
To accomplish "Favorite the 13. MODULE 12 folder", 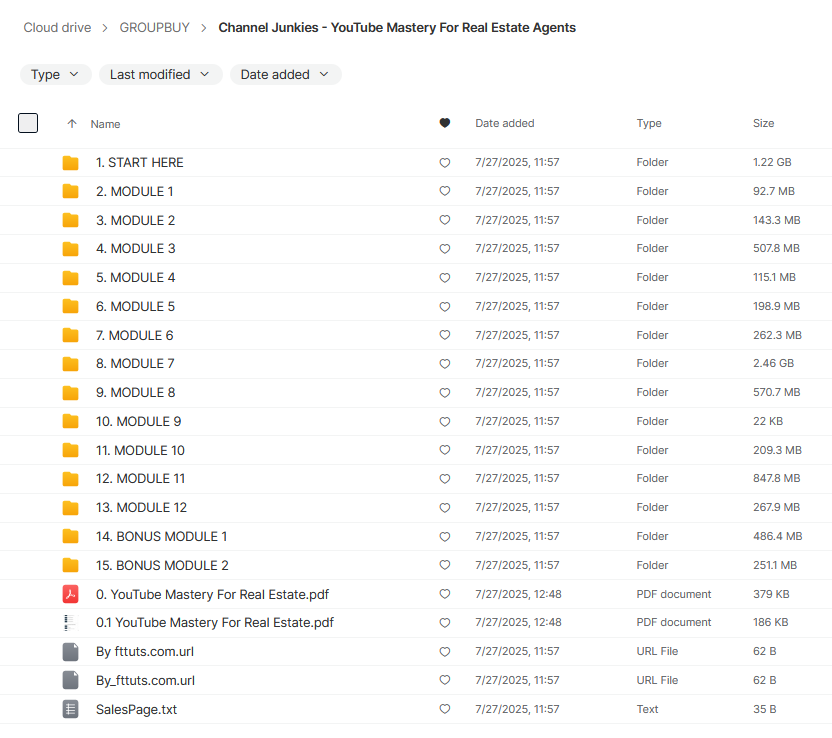I will click(445, 508).
